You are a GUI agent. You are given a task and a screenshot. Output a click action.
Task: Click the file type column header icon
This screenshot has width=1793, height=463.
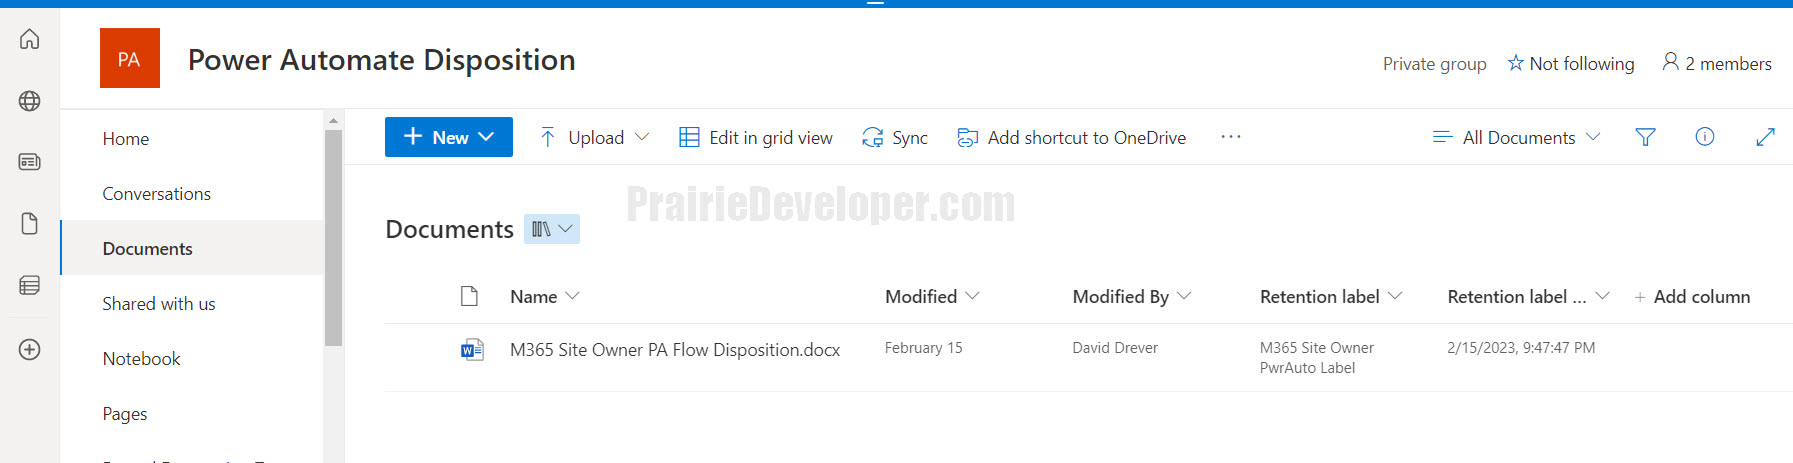click(469, 296)
